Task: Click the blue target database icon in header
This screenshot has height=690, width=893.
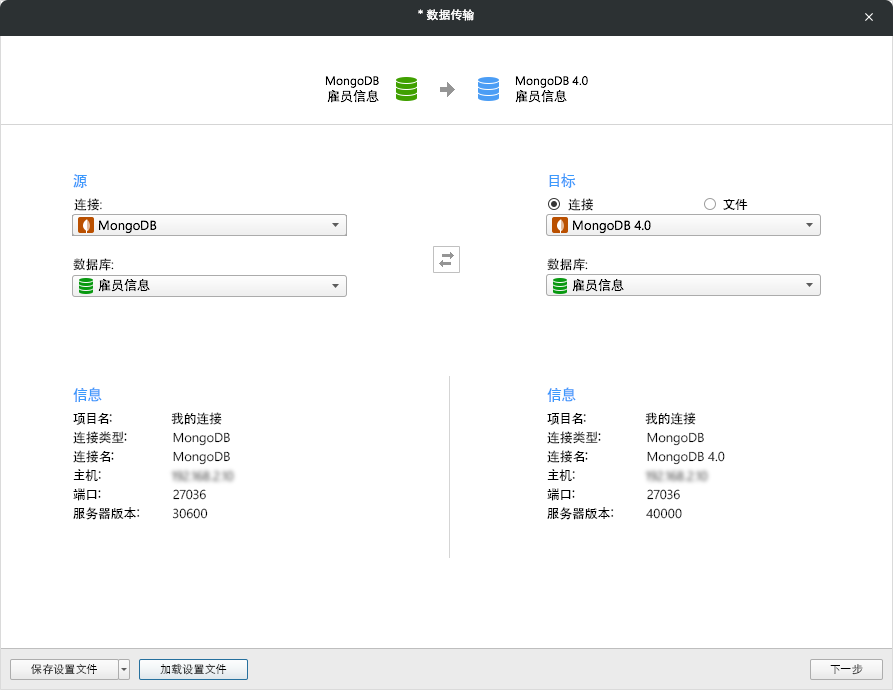Action: click(x=488, y=89)
